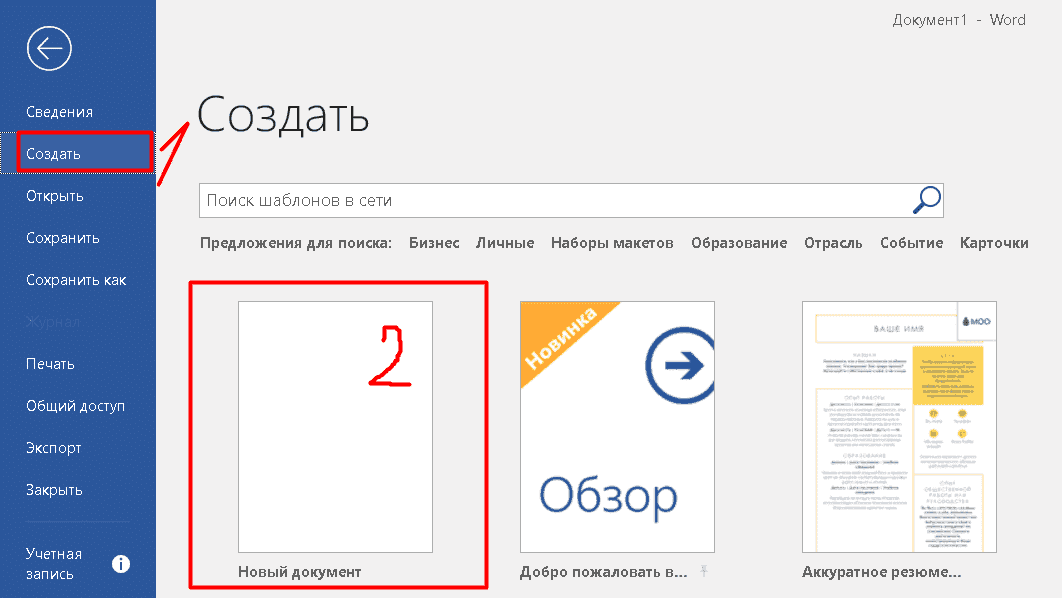
Task: Click the Бизнес search suggestion
Action: click(434, 242)
